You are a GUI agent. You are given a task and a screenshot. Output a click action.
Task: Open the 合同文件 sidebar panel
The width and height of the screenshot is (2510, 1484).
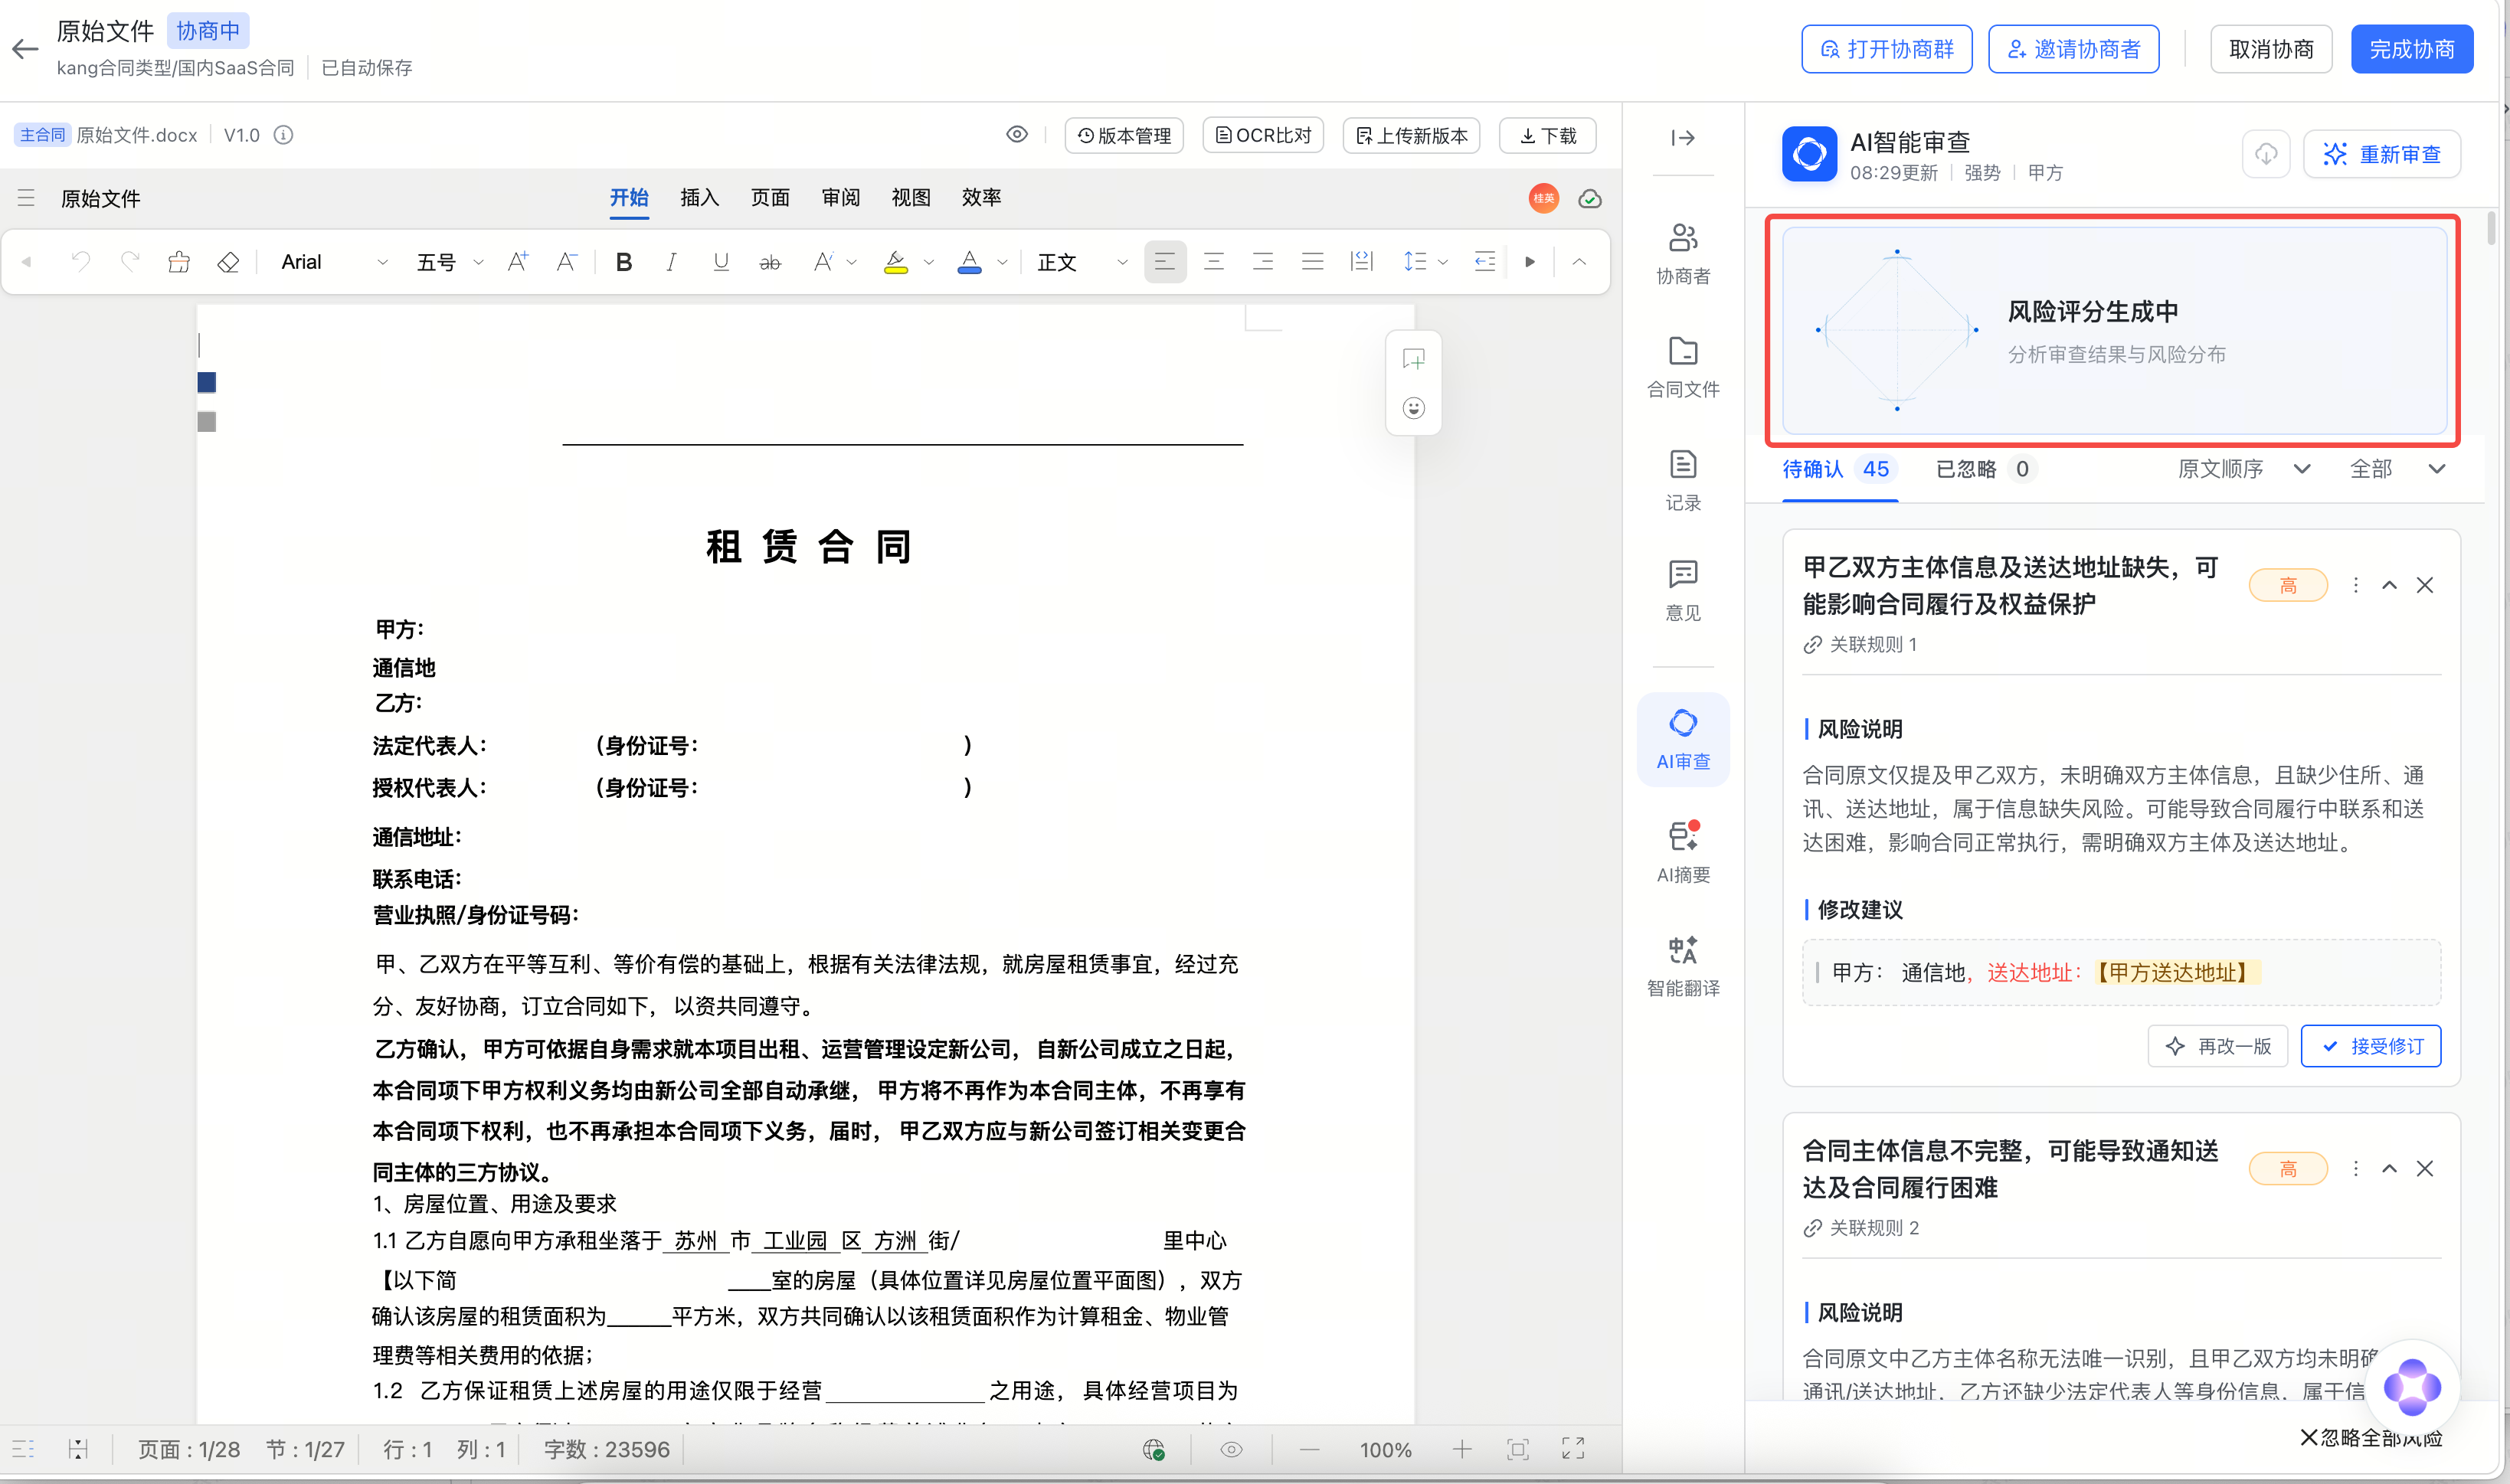click(1683, 367)
